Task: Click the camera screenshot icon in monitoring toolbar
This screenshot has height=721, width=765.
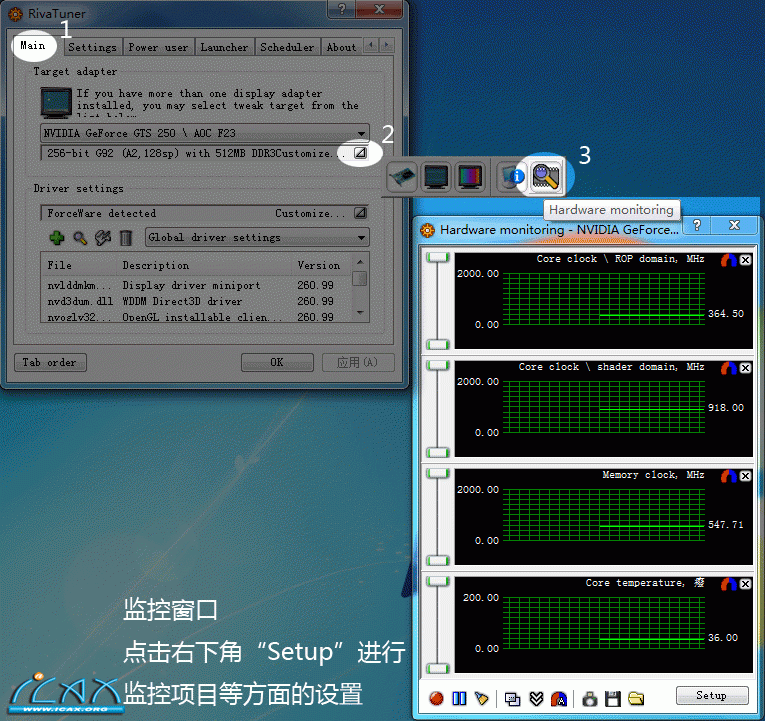Action: [x=590, y=697]
